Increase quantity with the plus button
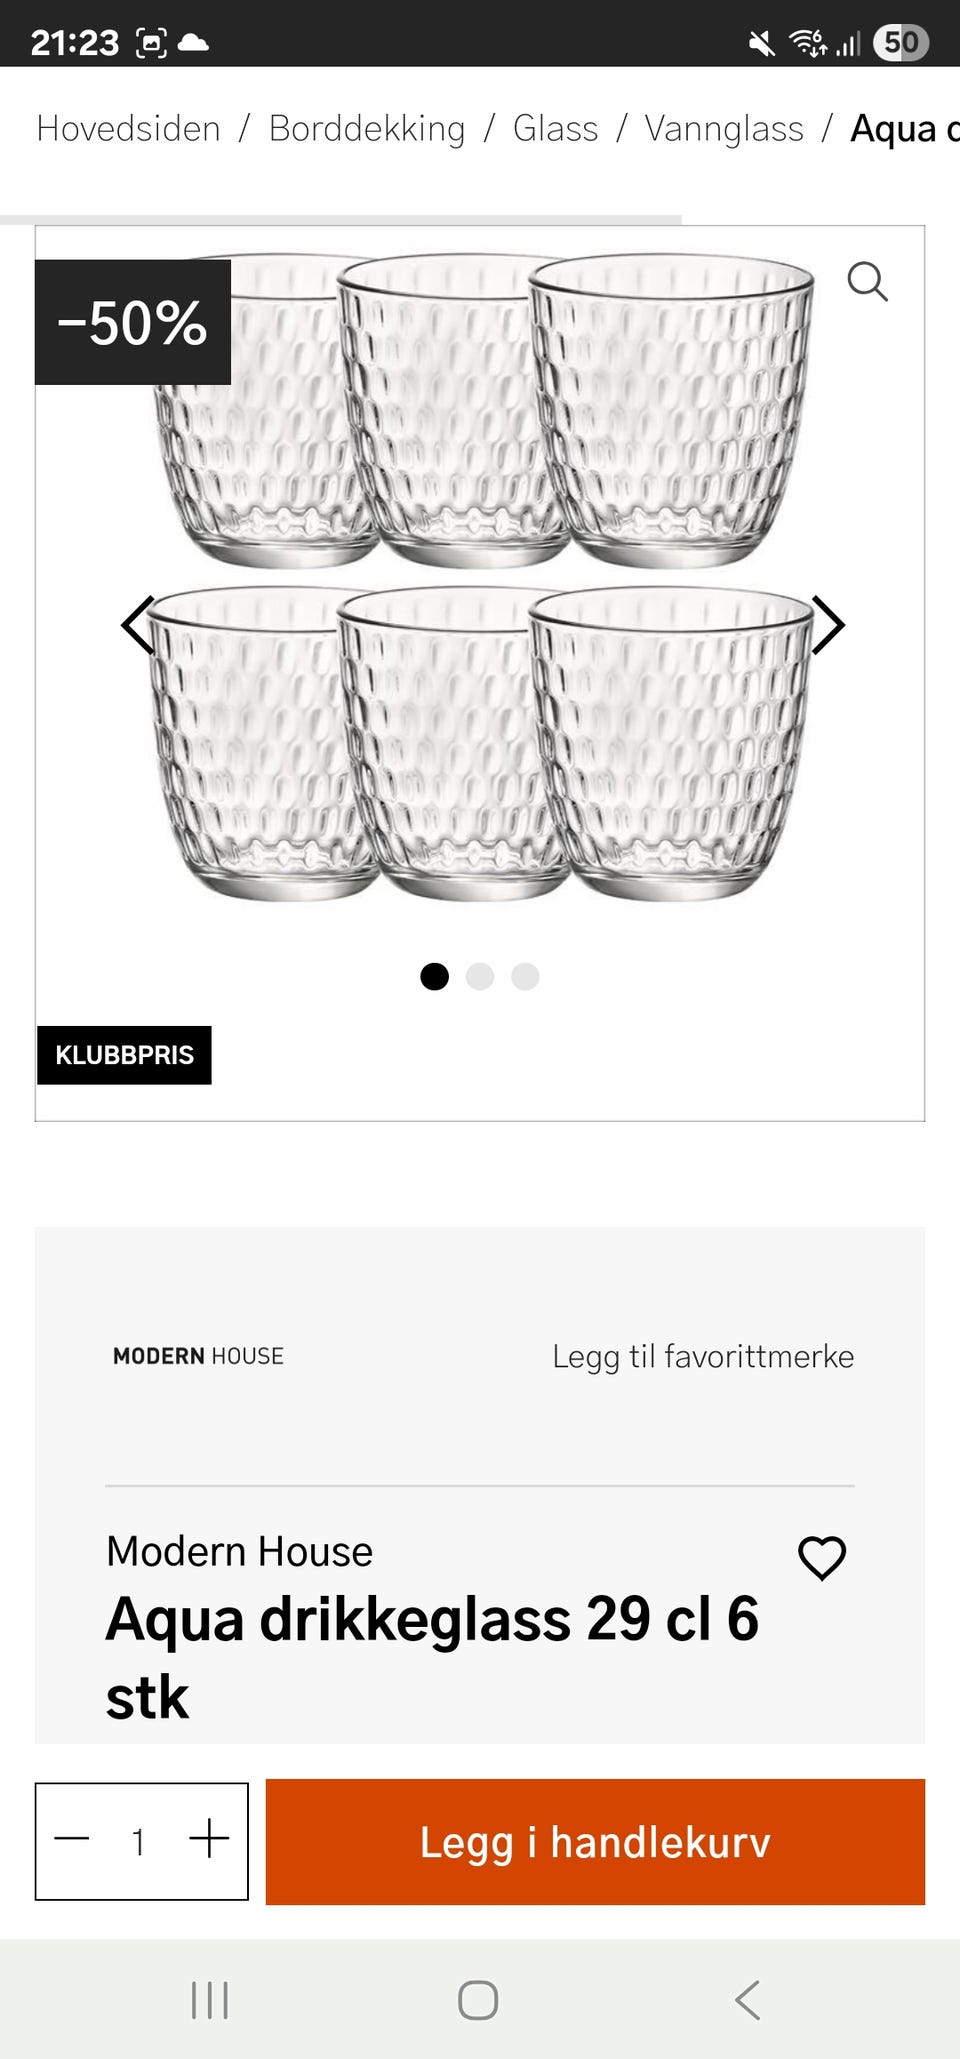 pyautogui.click(x=209, y=1839)
